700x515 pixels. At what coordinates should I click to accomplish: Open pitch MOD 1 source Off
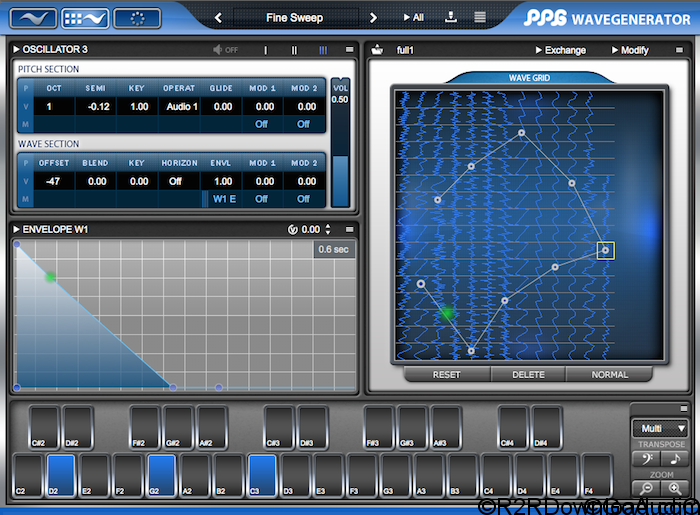tap(262, 124)
